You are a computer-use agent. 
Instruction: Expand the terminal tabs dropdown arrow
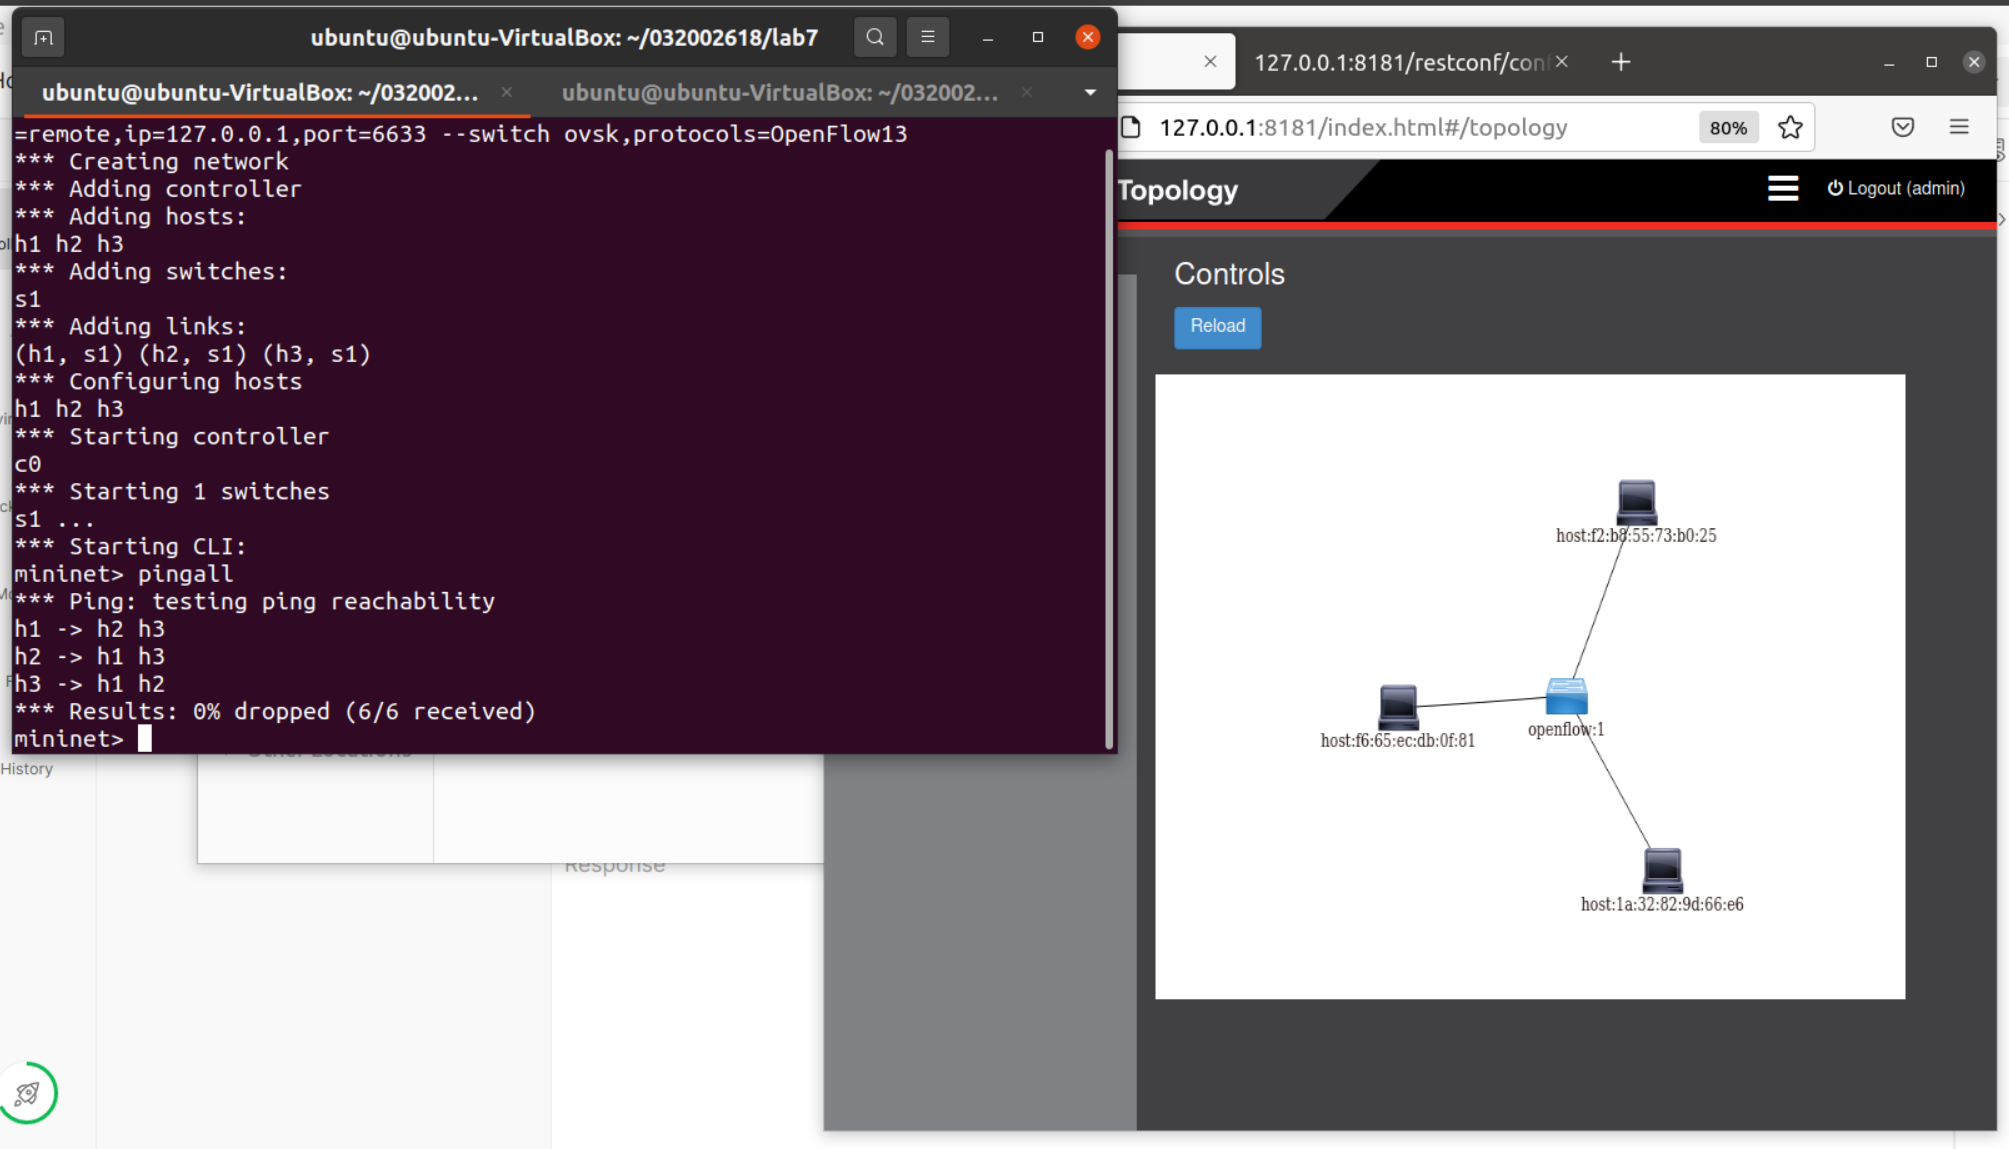[1090, 92]
